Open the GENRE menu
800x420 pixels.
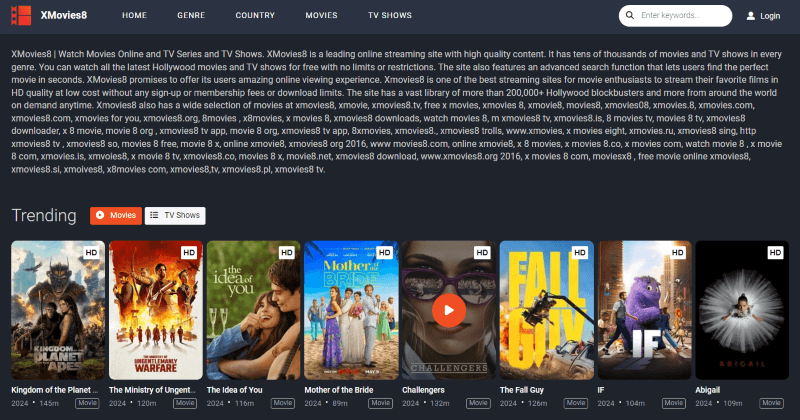pyautogui.click(x=191, y=15)
